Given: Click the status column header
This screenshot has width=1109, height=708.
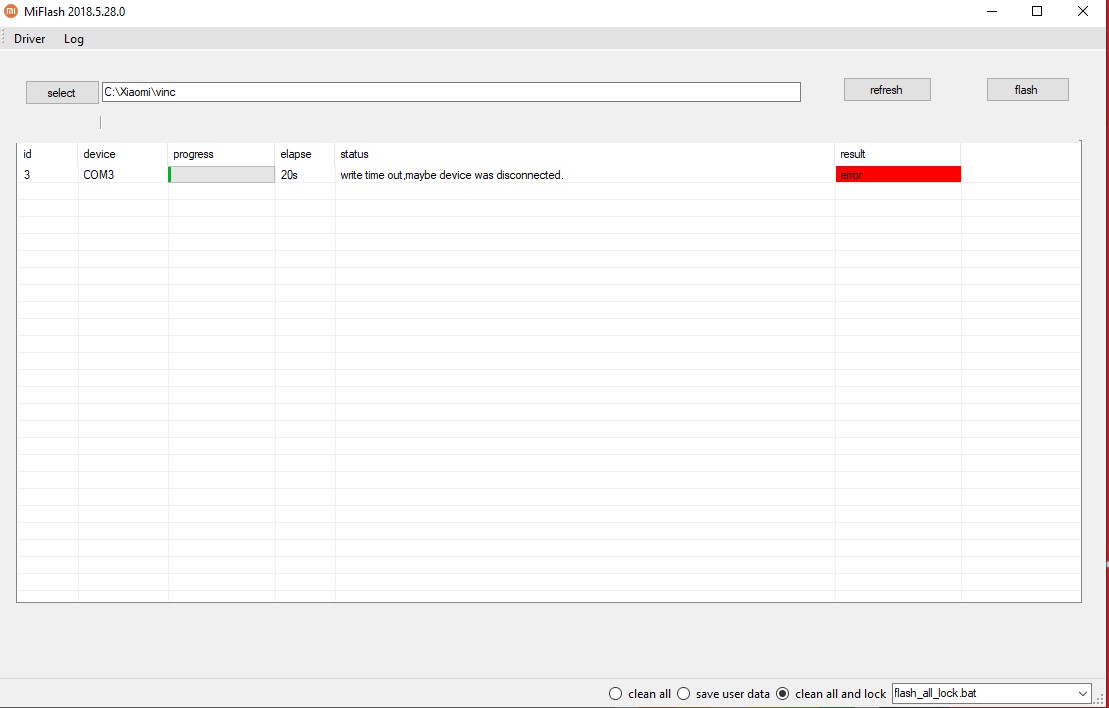Looking at the screenshot, I should click(x=585, y=154).
